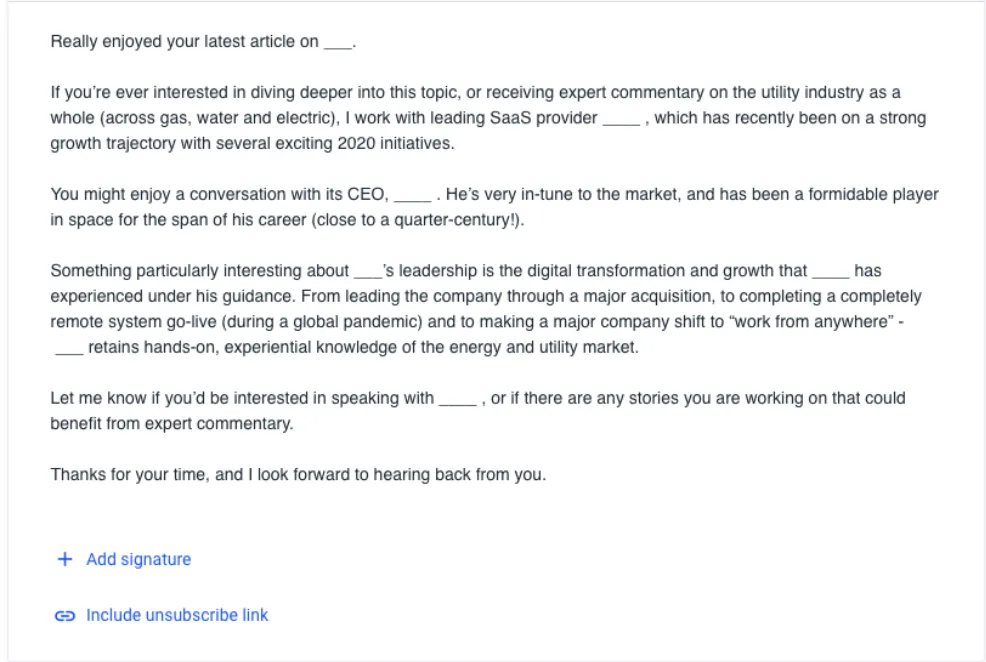
Task: Click the blank after "SaaS provider"
Action: coord(621,120)
